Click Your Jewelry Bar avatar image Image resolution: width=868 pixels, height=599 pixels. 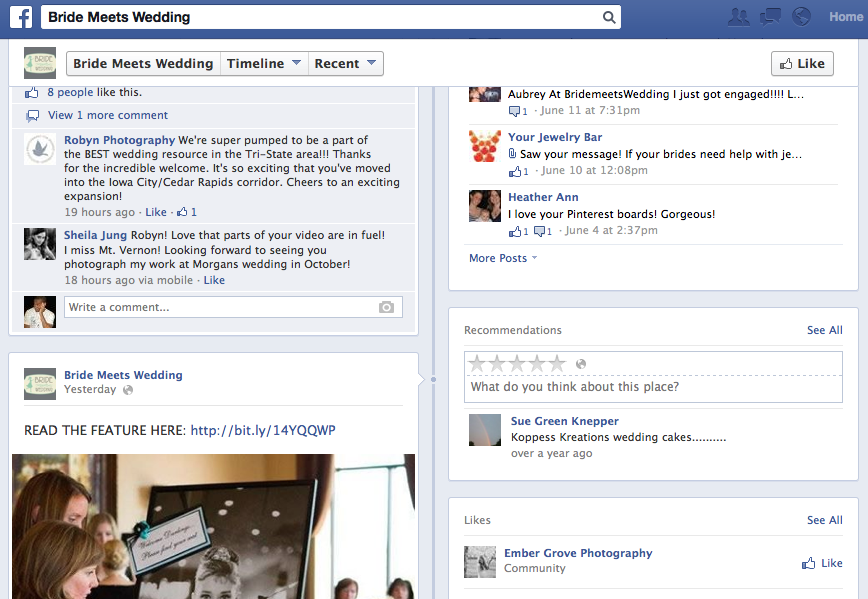[485, 146]
